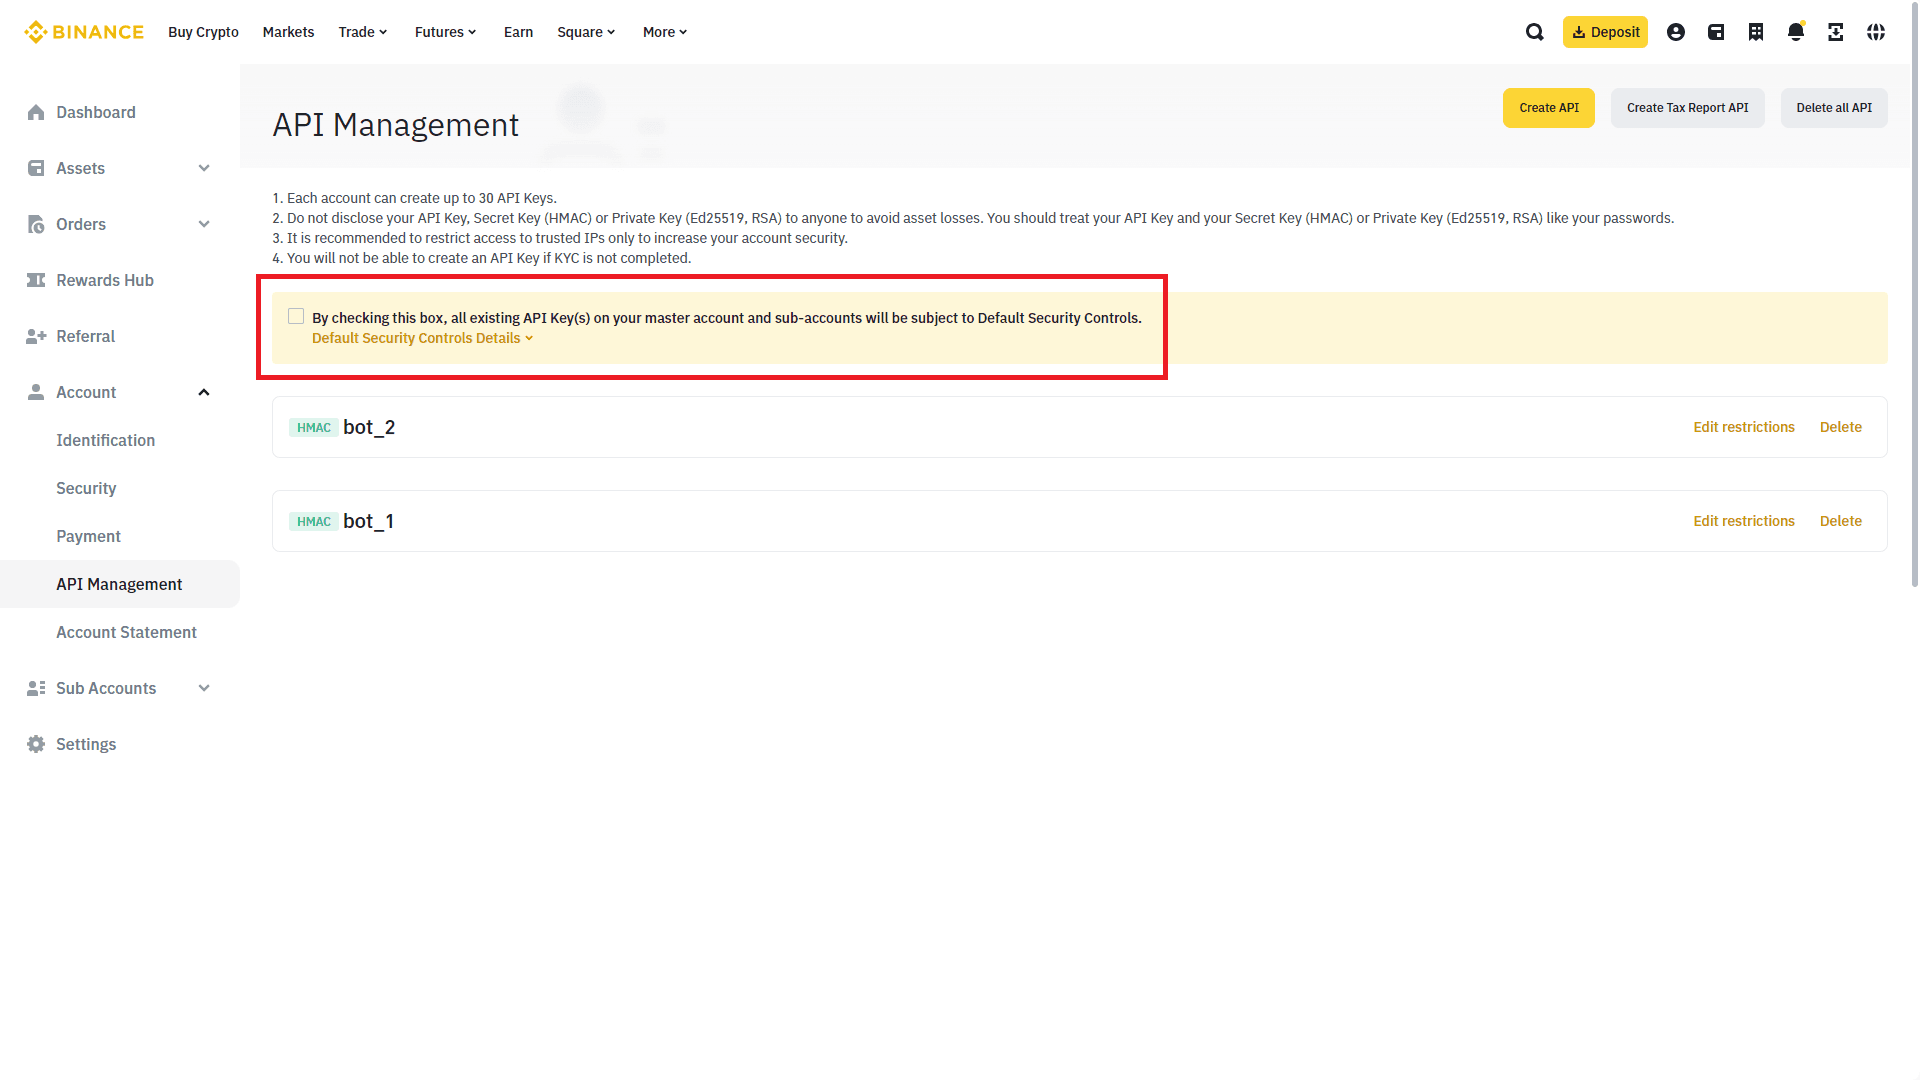Click the API Management page heading

pyautogui.click(x=395, y=125)
